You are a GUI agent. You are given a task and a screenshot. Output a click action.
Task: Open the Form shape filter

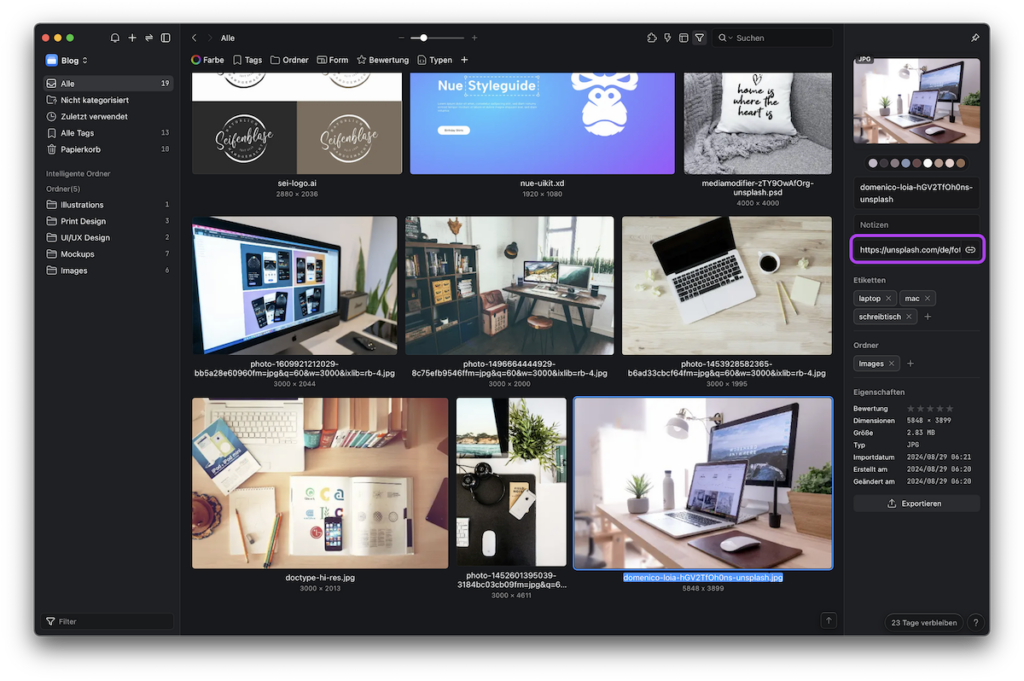[332, 60]
